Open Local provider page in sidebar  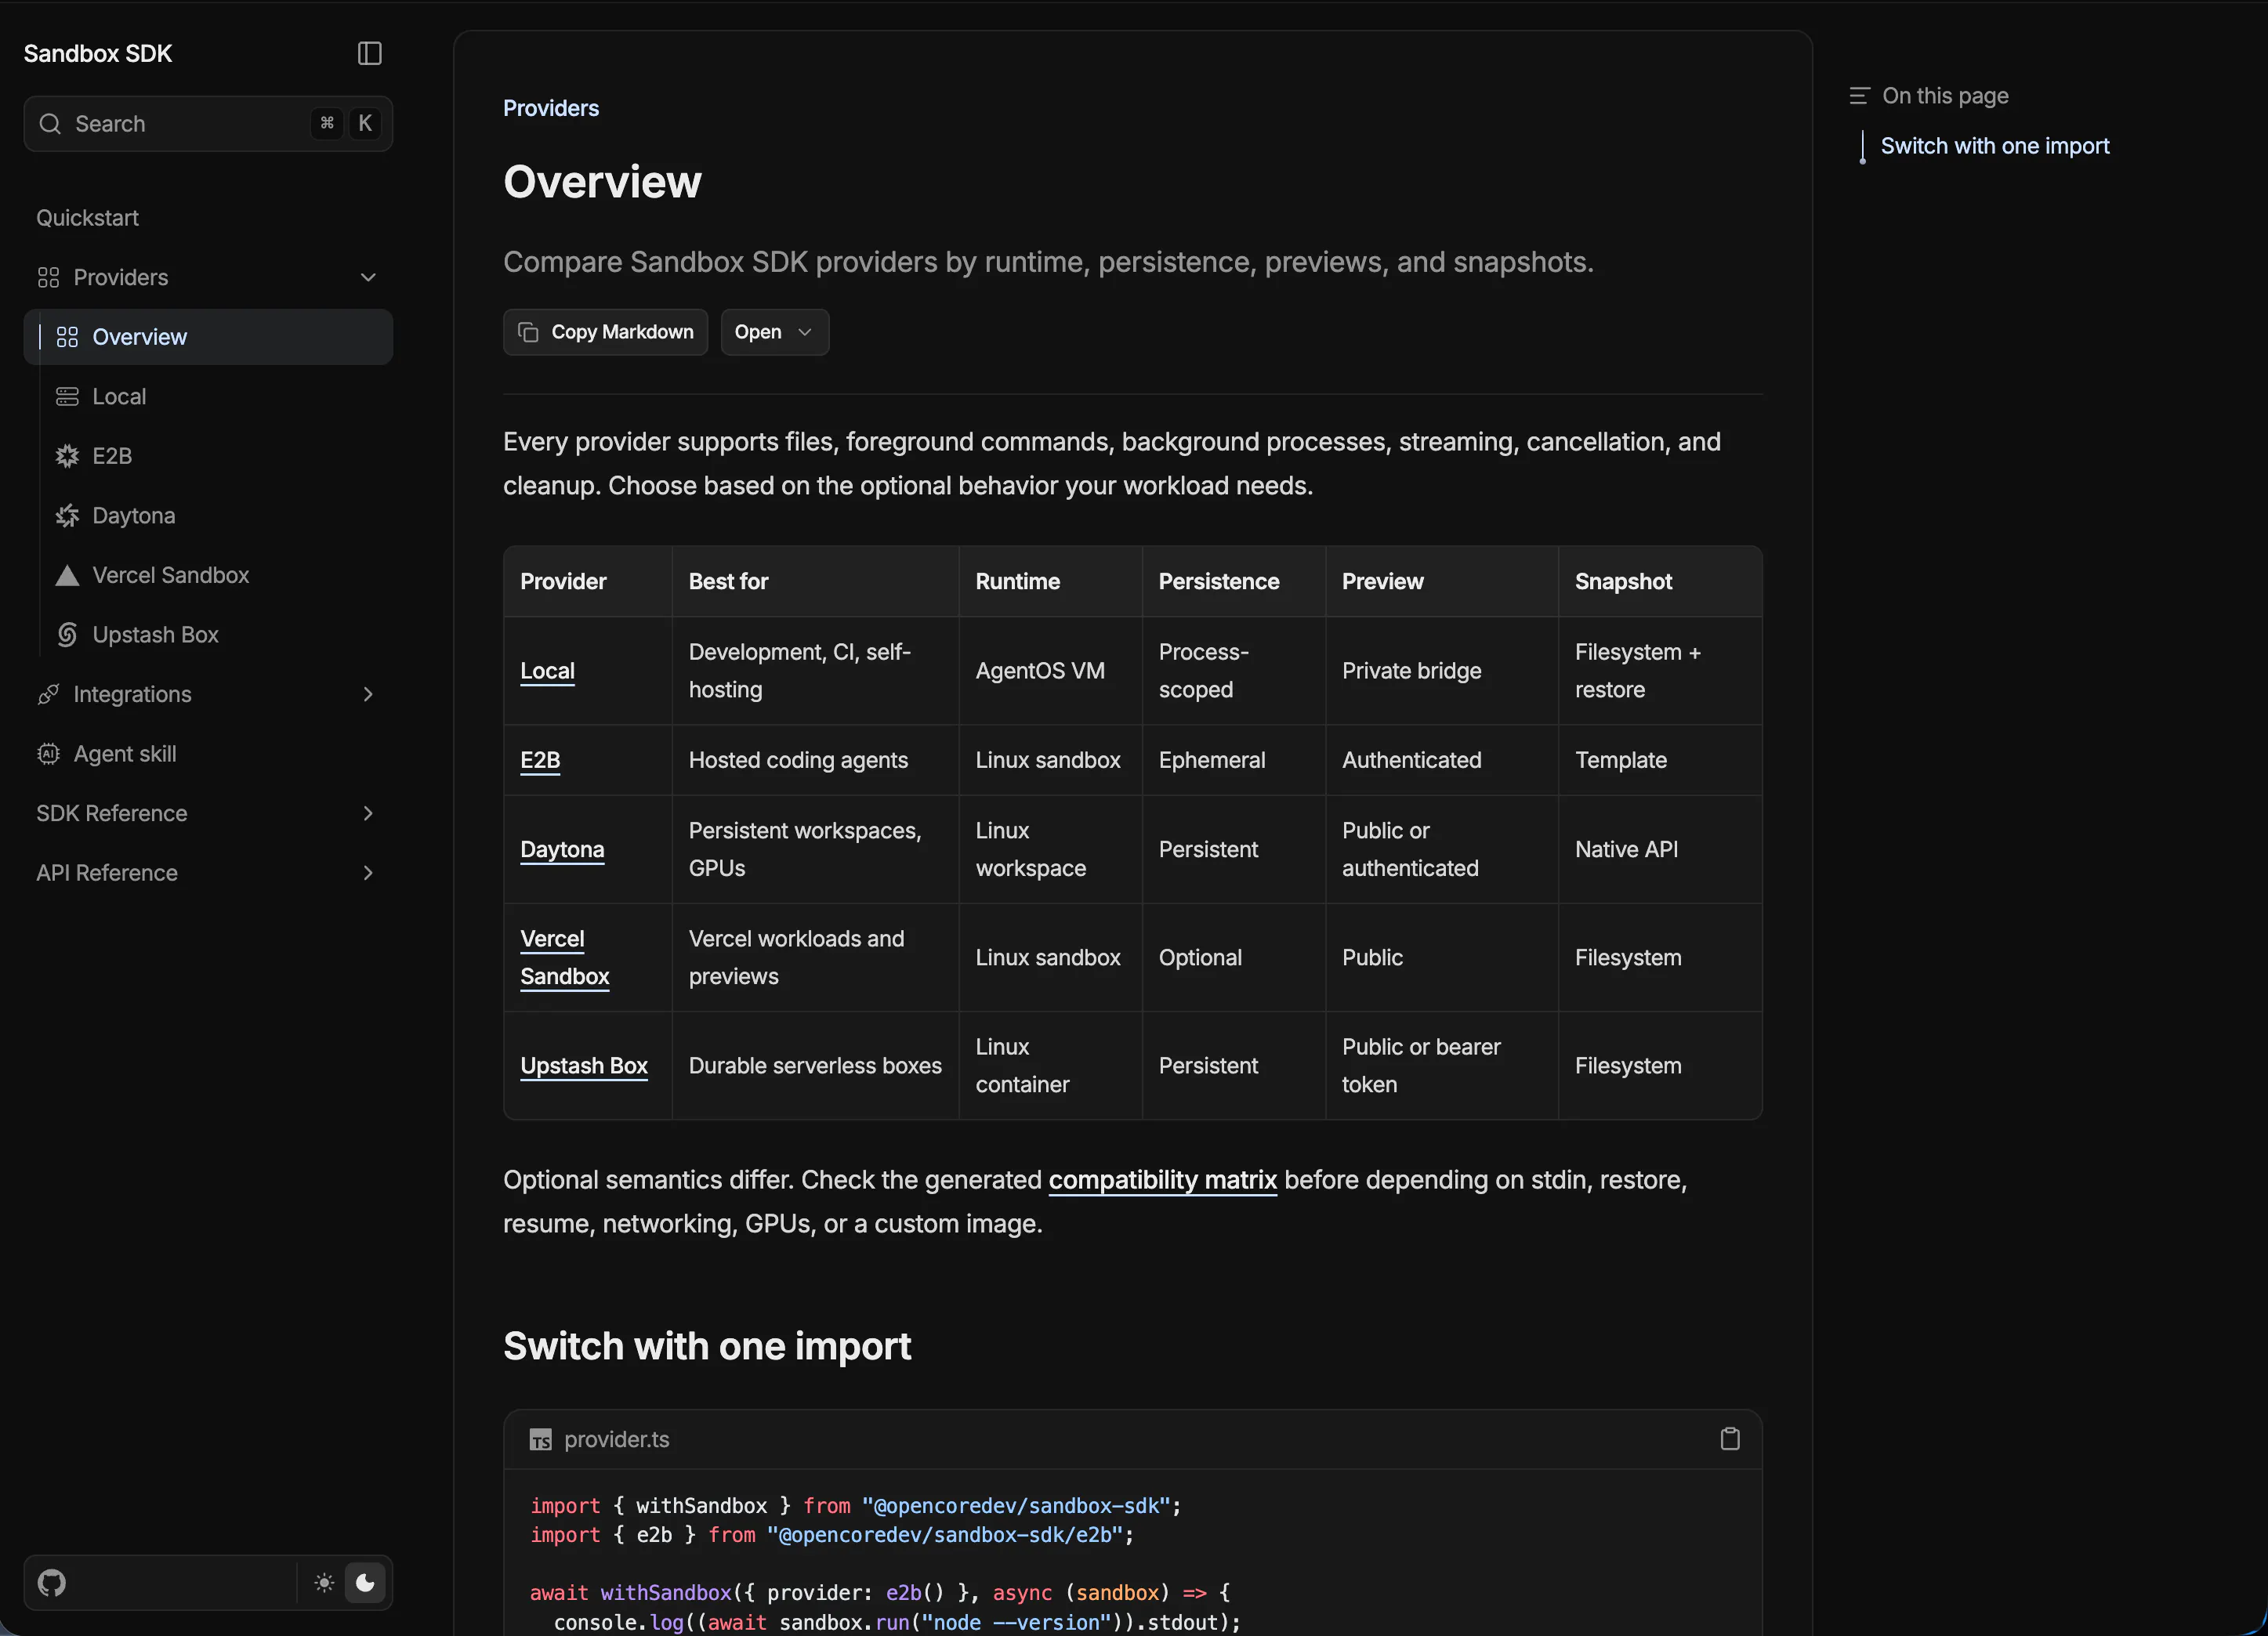119,397
